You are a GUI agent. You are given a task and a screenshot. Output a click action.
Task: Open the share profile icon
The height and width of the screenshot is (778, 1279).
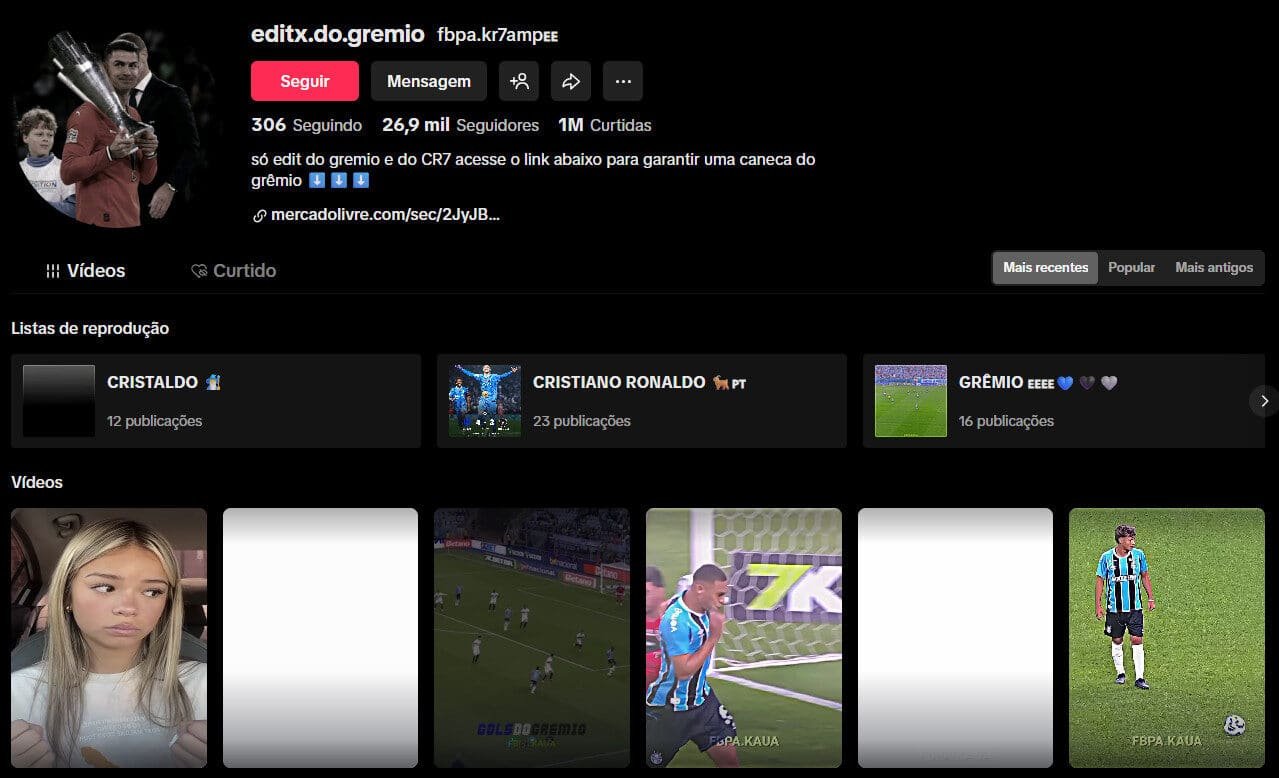coord(571,81)
